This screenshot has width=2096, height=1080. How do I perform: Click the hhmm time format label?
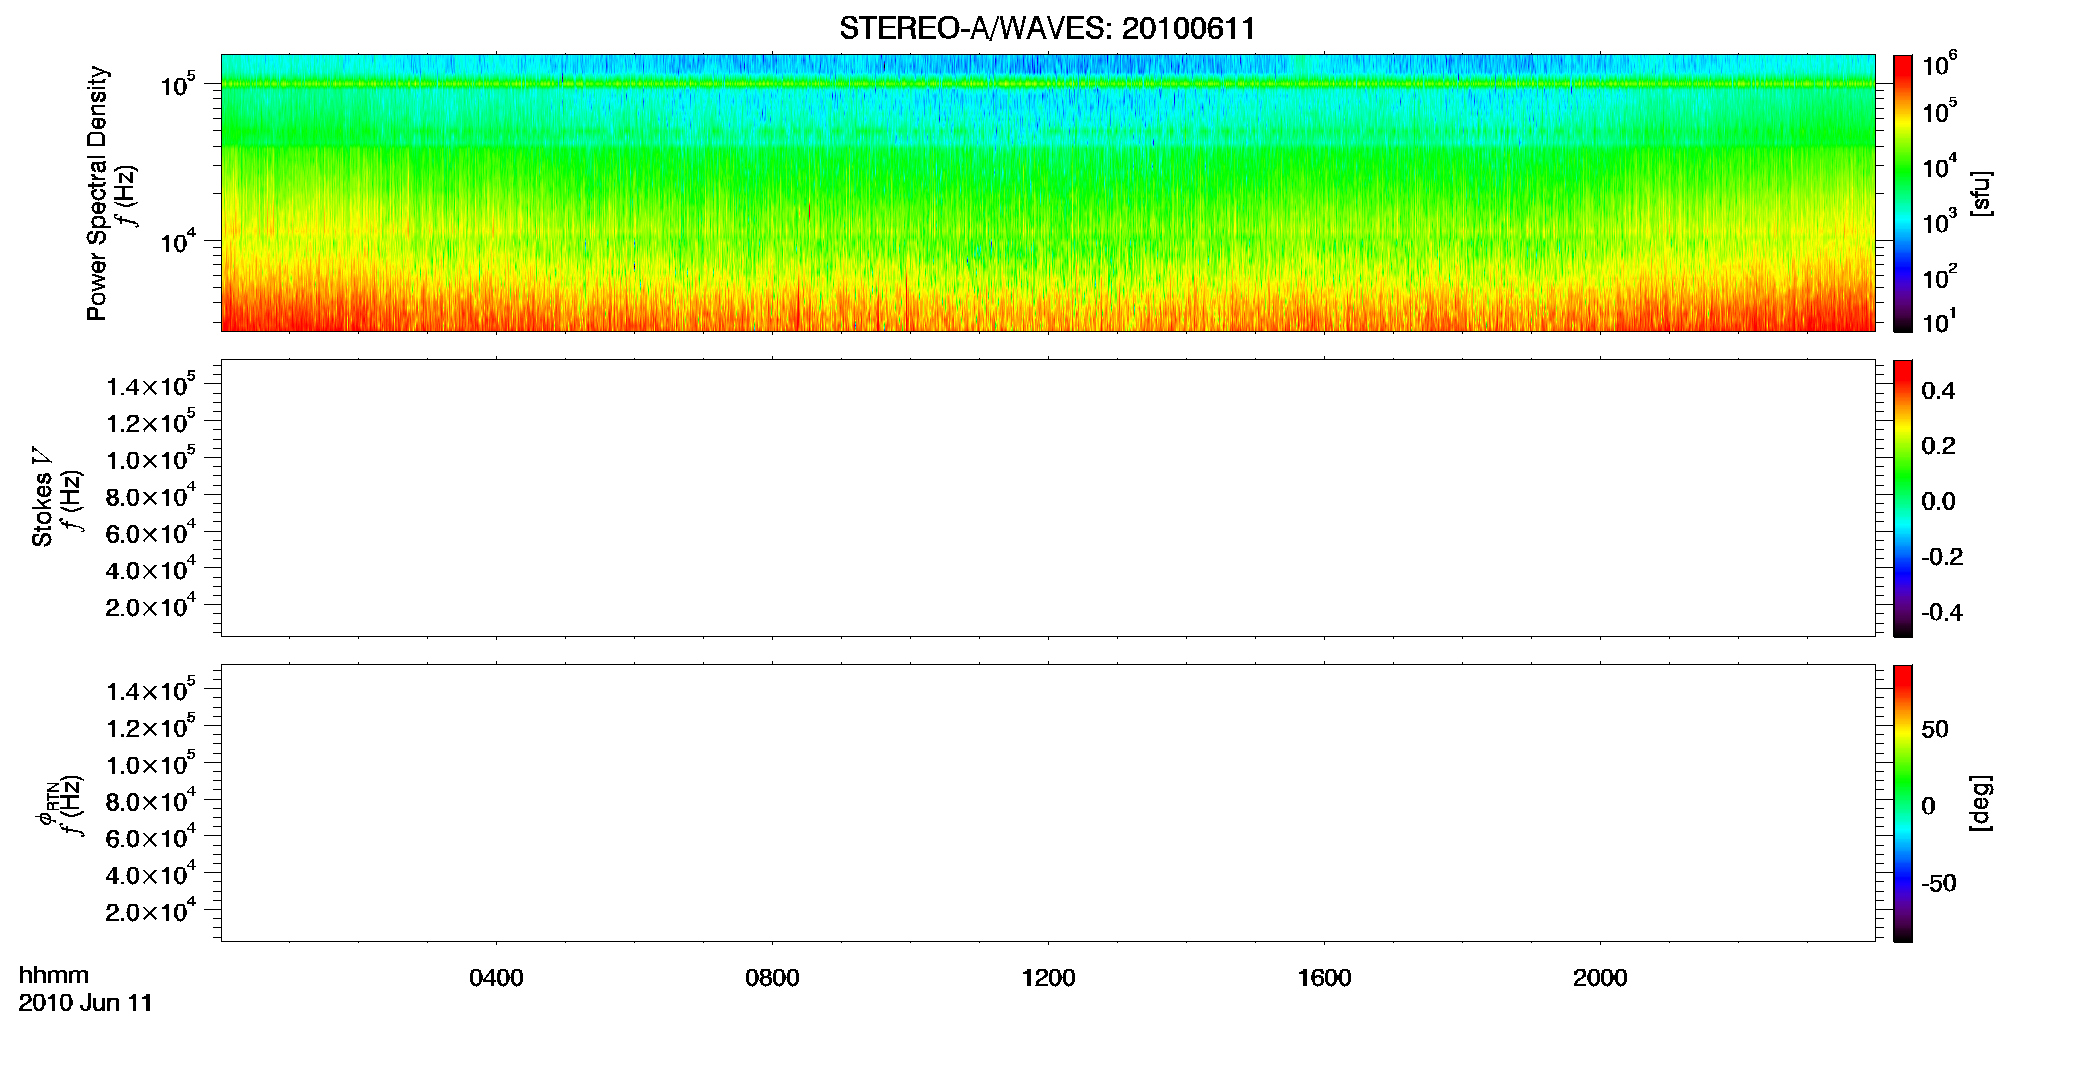54,975
